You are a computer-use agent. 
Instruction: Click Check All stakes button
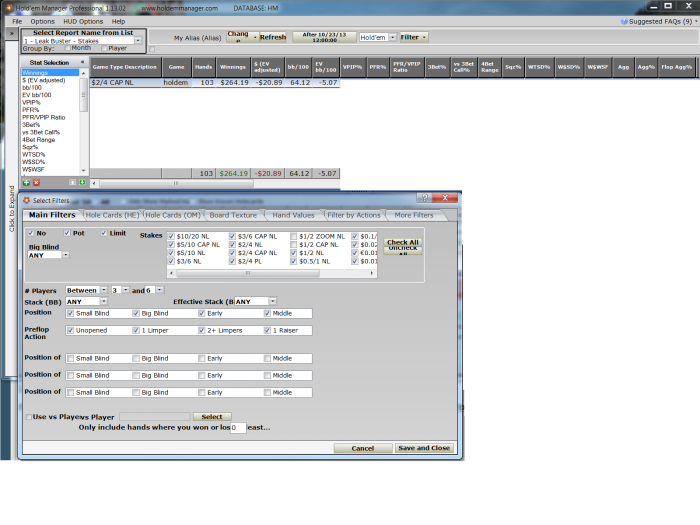403,242
